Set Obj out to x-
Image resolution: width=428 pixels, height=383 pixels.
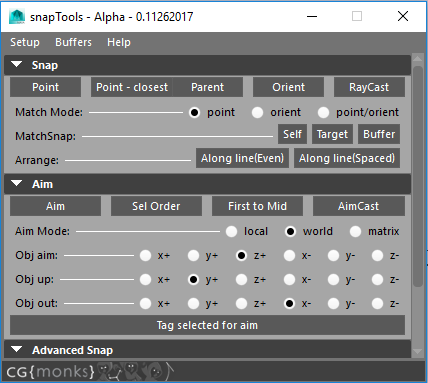coord(289,304)
